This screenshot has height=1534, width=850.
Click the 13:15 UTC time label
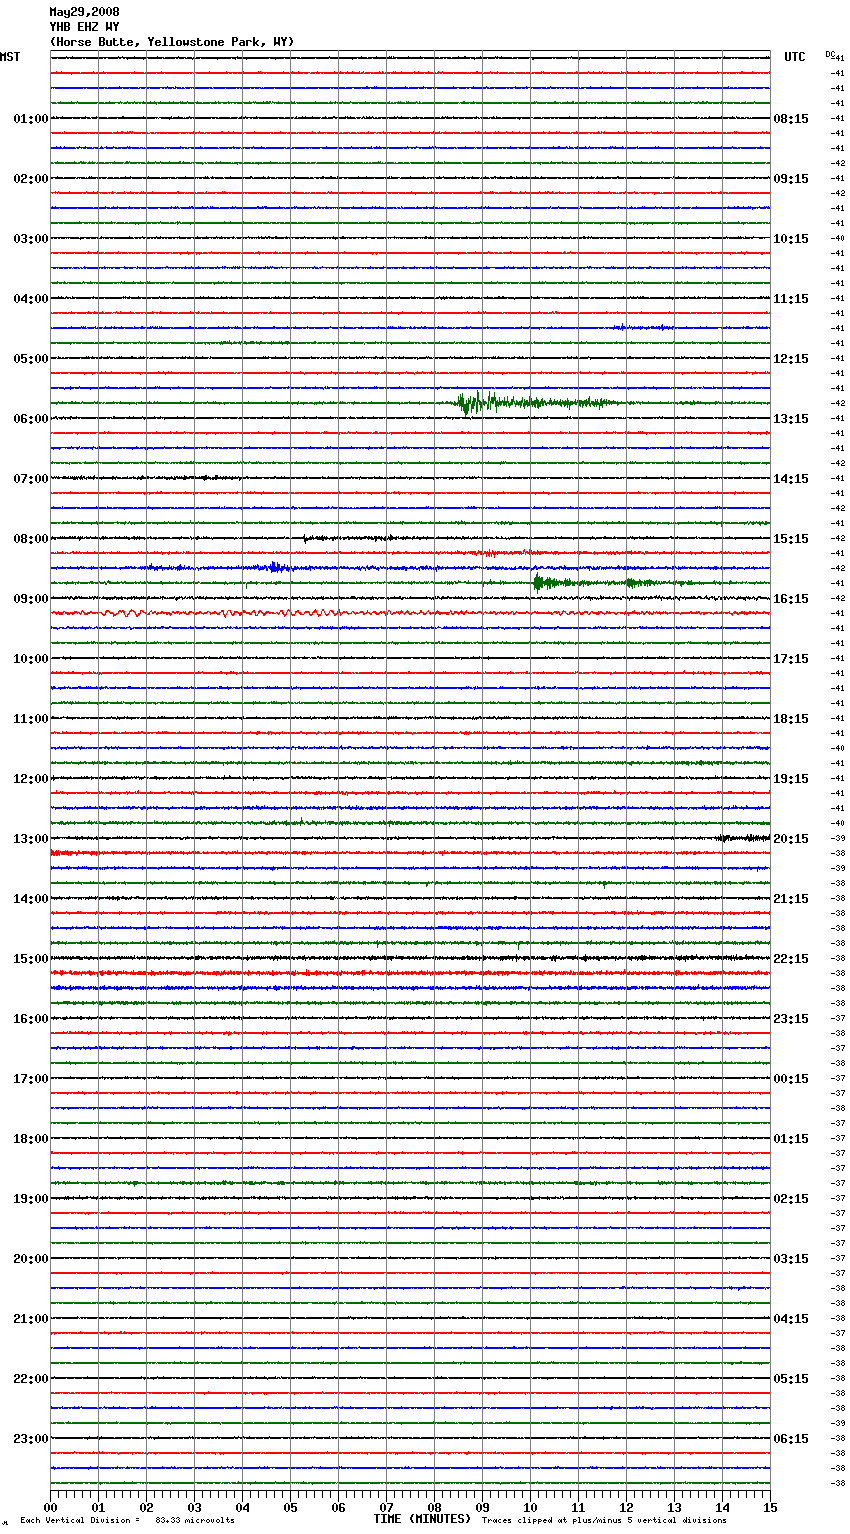(x=791, y=419)
